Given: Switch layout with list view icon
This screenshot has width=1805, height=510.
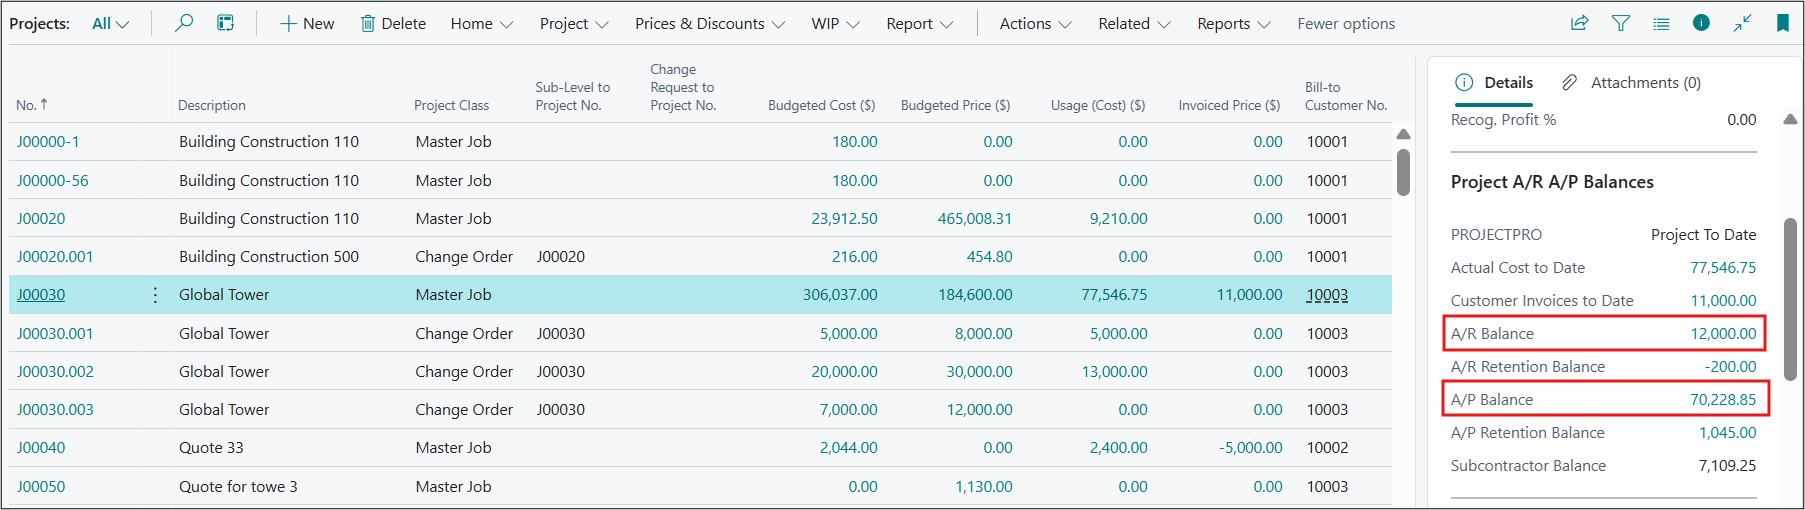Looking at the screenshot, I should click(1661, 23).
